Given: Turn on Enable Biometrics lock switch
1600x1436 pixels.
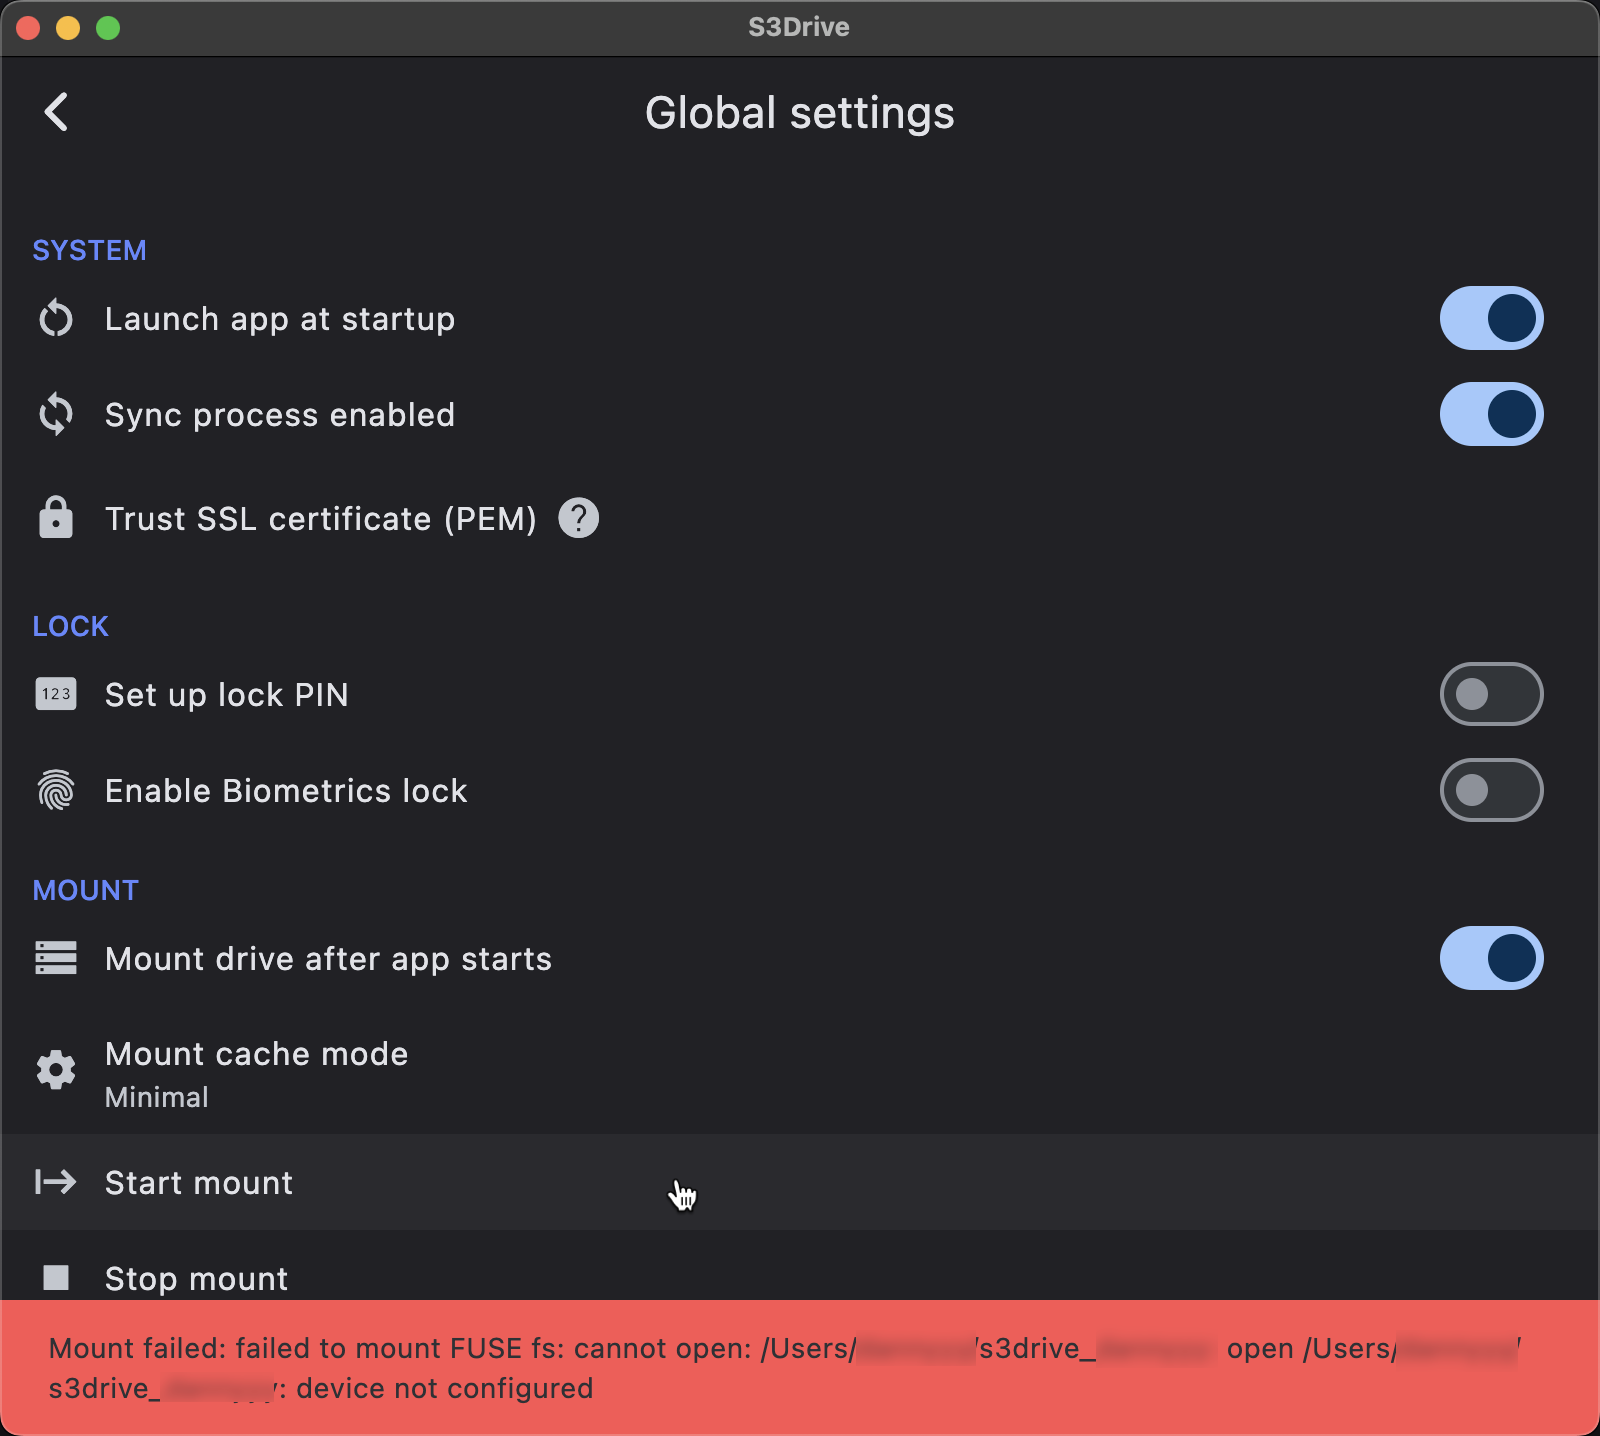Looking at the screenshot, I should click(x=1491, y=790).
